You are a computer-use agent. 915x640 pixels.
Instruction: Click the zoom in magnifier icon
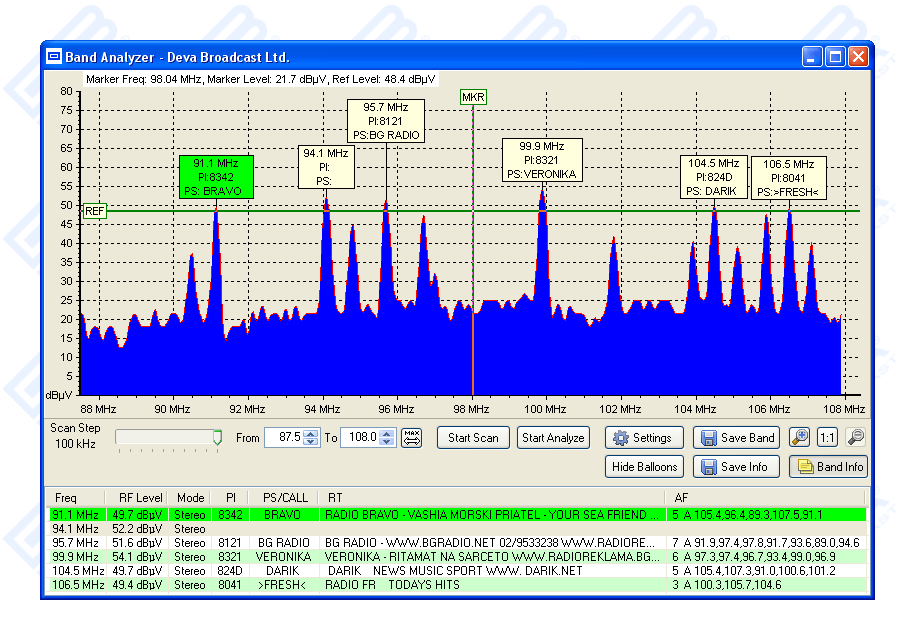(799, 438)
